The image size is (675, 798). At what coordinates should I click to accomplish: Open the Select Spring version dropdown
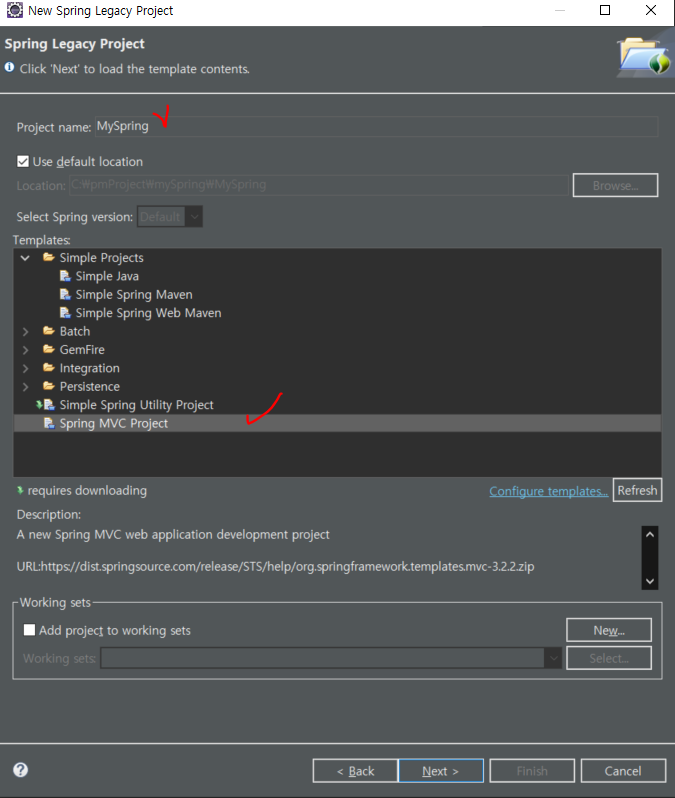(170, 217)
